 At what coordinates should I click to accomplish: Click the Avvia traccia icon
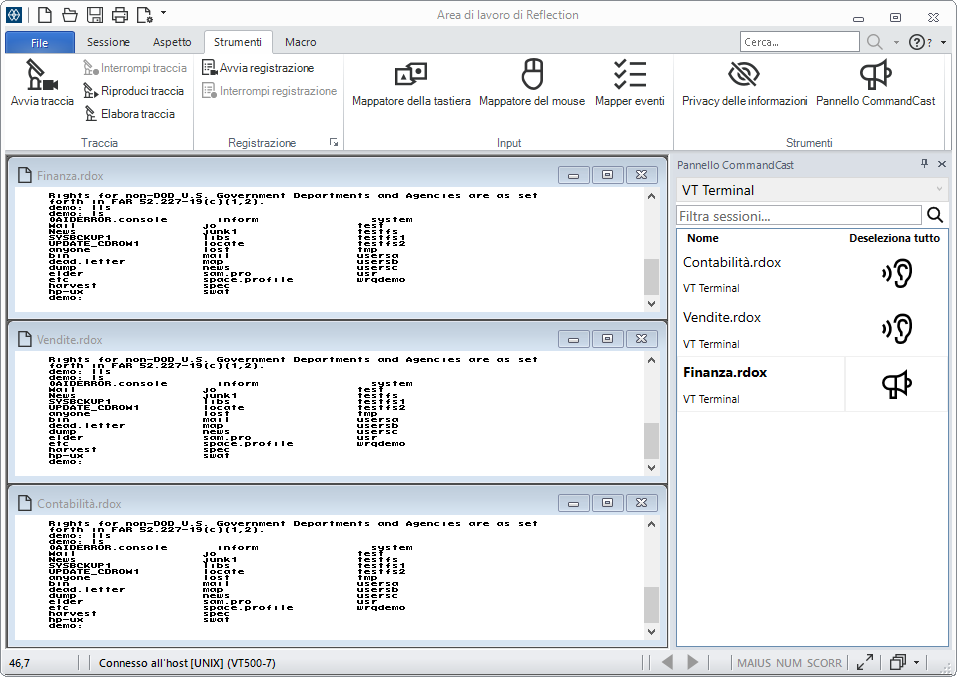pos(42,76)
